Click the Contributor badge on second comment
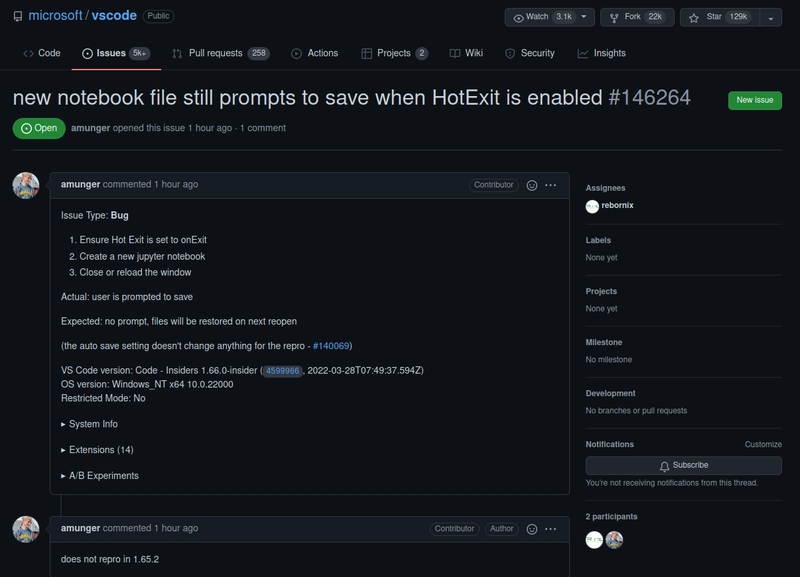The height and width of the screenshot is (577, 800). [454, 529]
